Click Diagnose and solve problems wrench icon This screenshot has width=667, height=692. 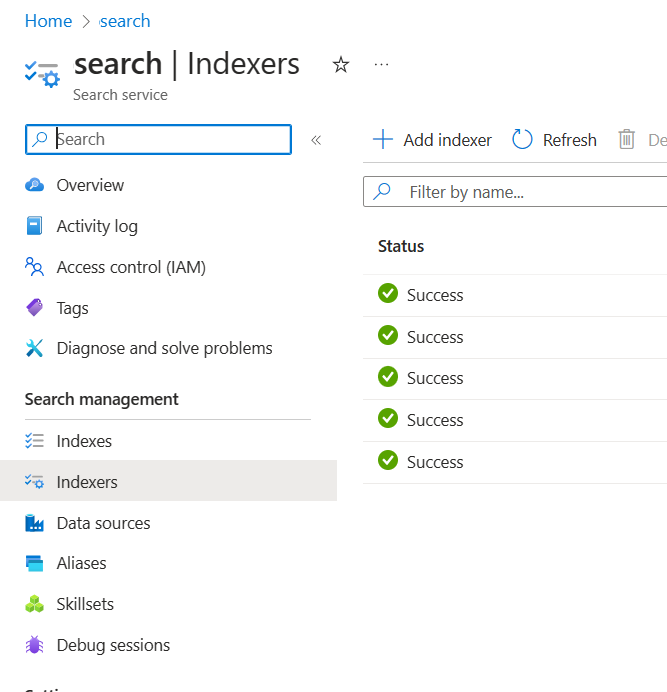pos(35,348)
